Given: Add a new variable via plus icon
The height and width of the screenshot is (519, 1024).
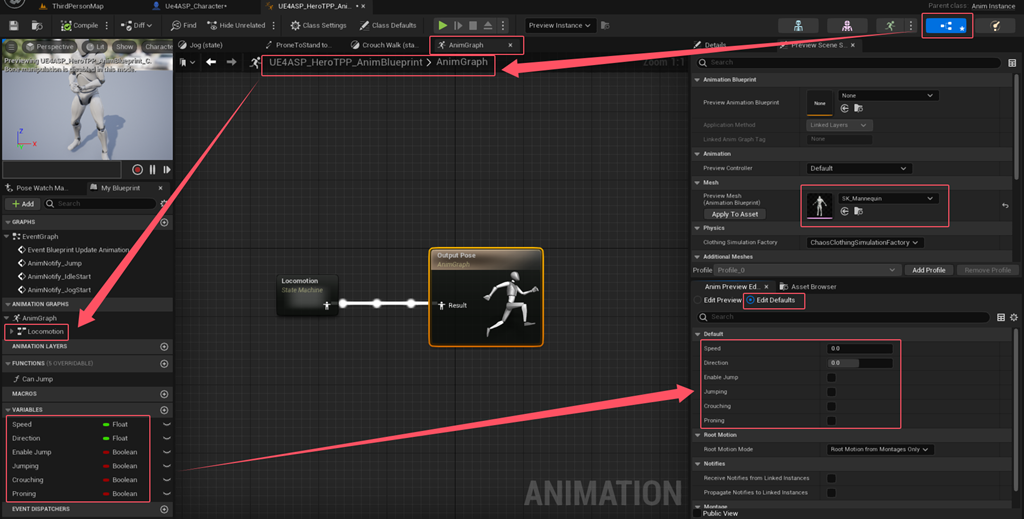Looking at the screenshot, I should [164, 410].
